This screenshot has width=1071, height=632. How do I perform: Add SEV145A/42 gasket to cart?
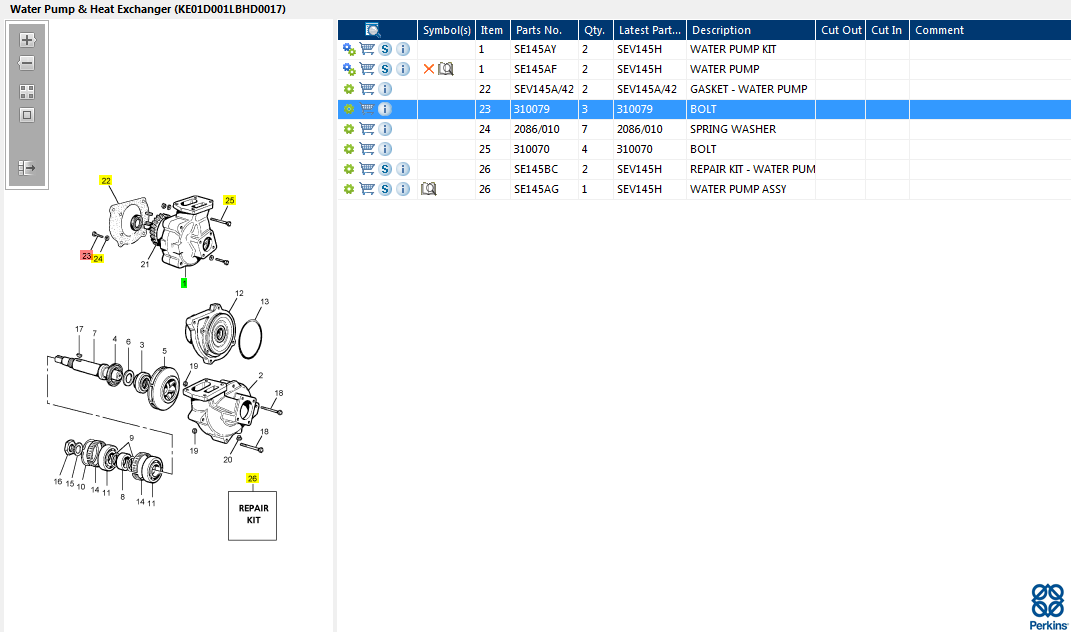[367, 89]
